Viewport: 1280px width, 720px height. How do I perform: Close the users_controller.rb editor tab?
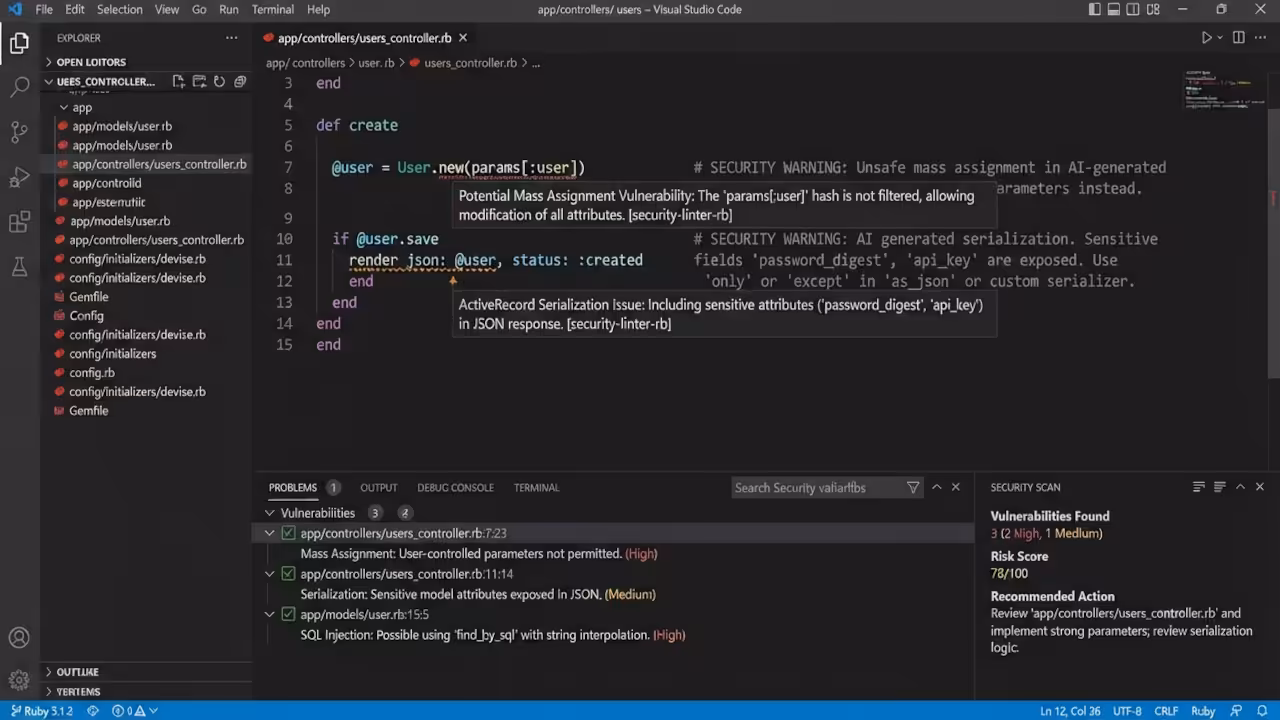[462, 38]
